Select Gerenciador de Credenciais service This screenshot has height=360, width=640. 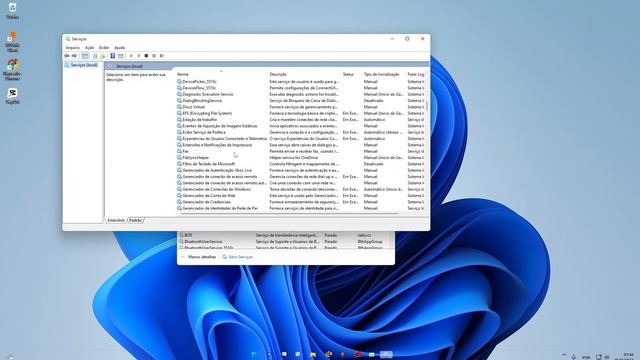300,202
